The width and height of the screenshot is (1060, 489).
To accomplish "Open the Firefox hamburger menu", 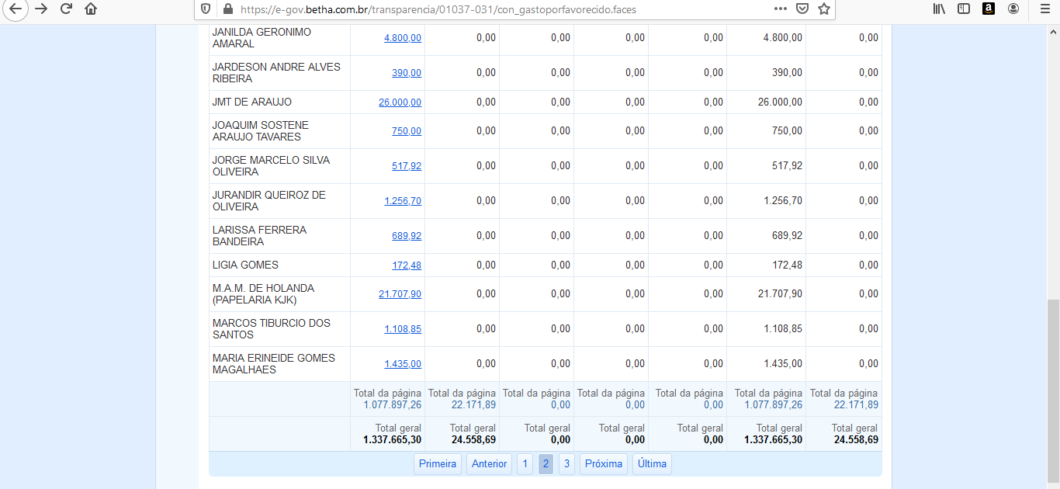I will [1044, 9].
